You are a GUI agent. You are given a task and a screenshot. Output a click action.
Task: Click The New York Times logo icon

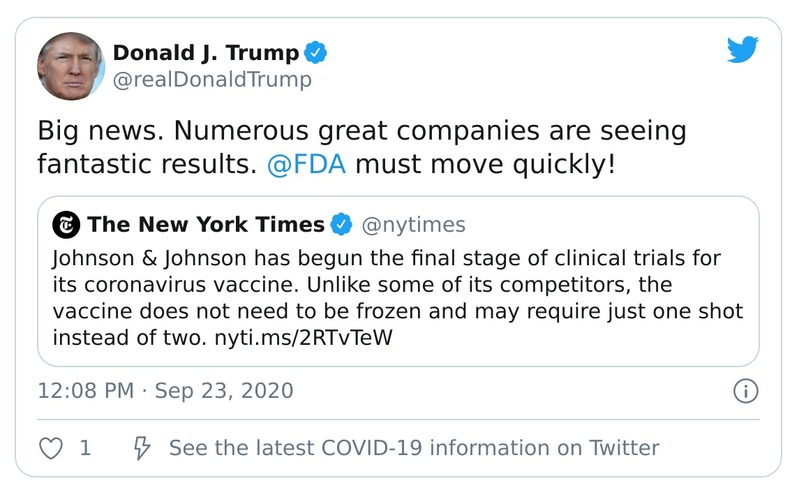click(x=67, y=224)
